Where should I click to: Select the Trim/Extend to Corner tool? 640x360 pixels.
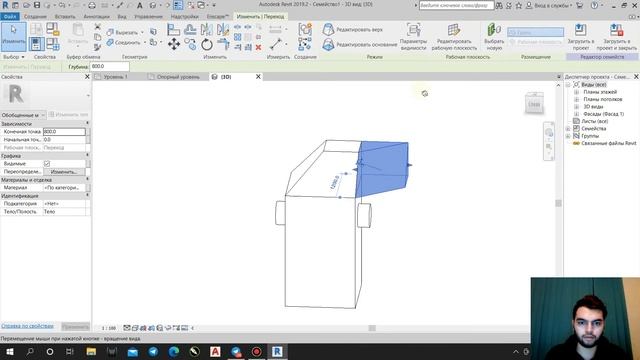pyautogui.click(x=223, y=44)
